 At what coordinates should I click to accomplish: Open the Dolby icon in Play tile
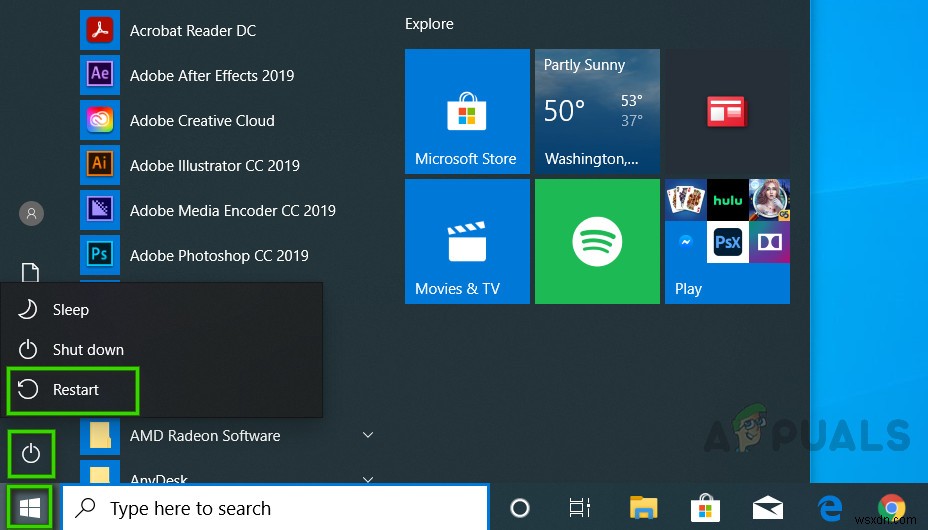click(769, 242)
